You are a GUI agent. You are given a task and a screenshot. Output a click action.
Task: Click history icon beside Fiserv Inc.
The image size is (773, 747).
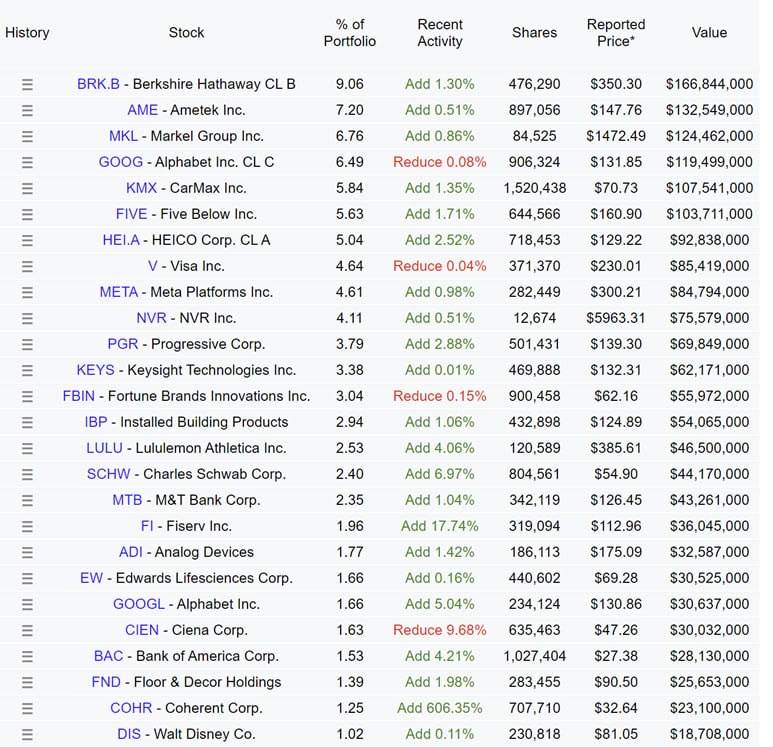click(x=27, y=526)
